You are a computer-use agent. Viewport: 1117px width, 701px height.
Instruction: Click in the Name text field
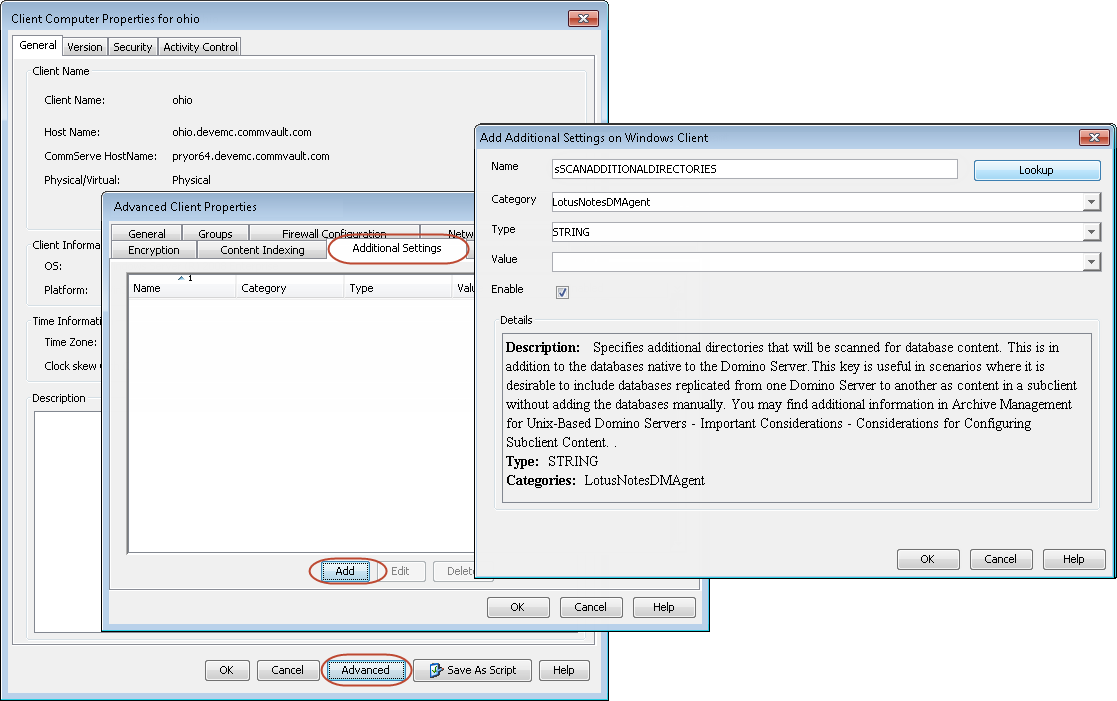[x=754, y=169]
